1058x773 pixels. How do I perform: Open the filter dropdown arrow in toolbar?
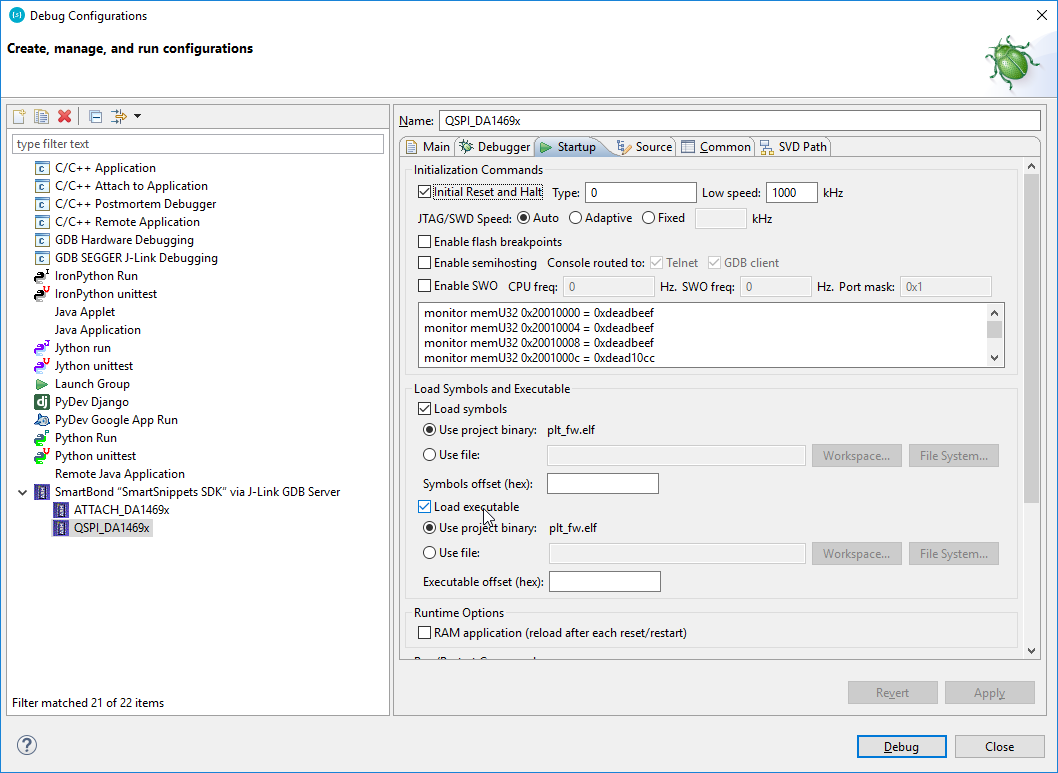(x=137, y=116)
